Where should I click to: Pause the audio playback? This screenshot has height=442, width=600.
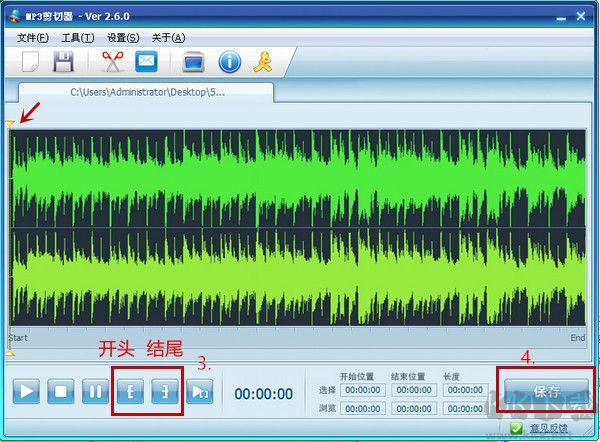[95, 391]
